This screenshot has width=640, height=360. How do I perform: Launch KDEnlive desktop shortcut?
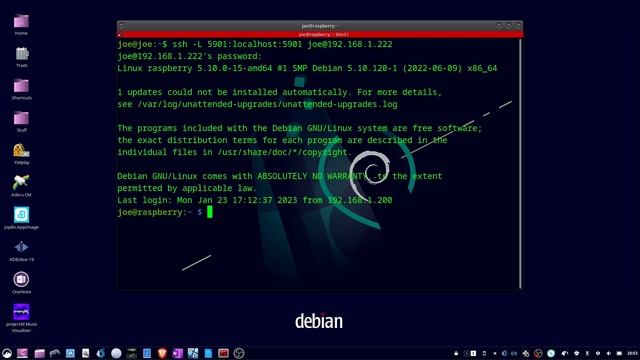21,247
